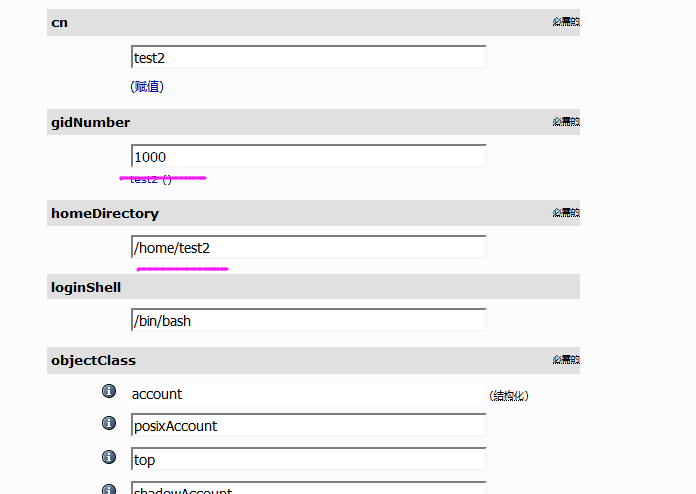Image resolution: width=696 pixels, height=494 pixels.
Task: Click the loginShell field /bin/bash
Action: coord(308,320)
